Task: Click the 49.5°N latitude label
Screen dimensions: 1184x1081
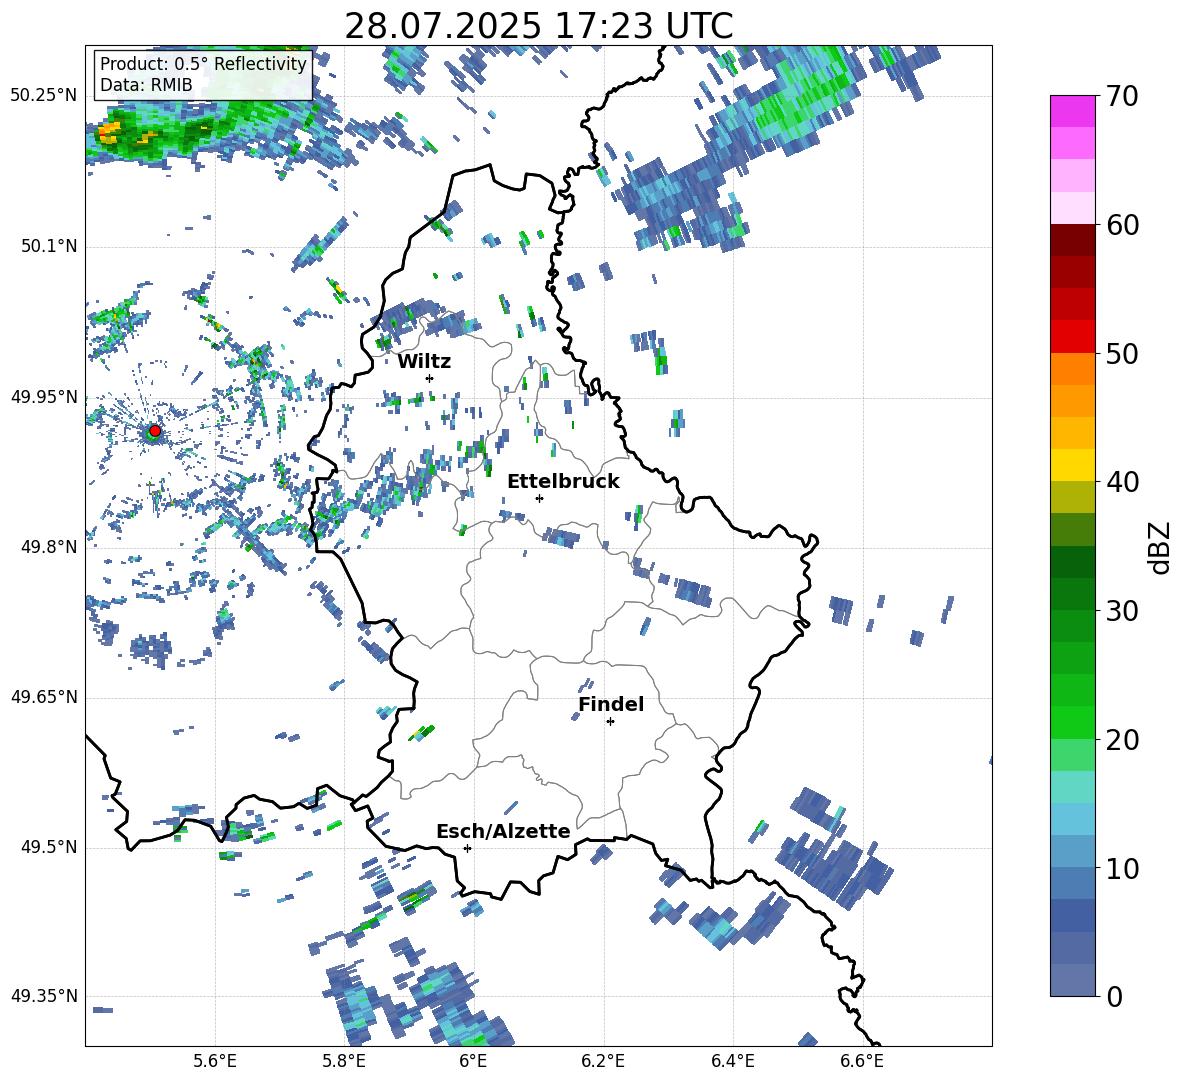Action: tap(49, 847)
